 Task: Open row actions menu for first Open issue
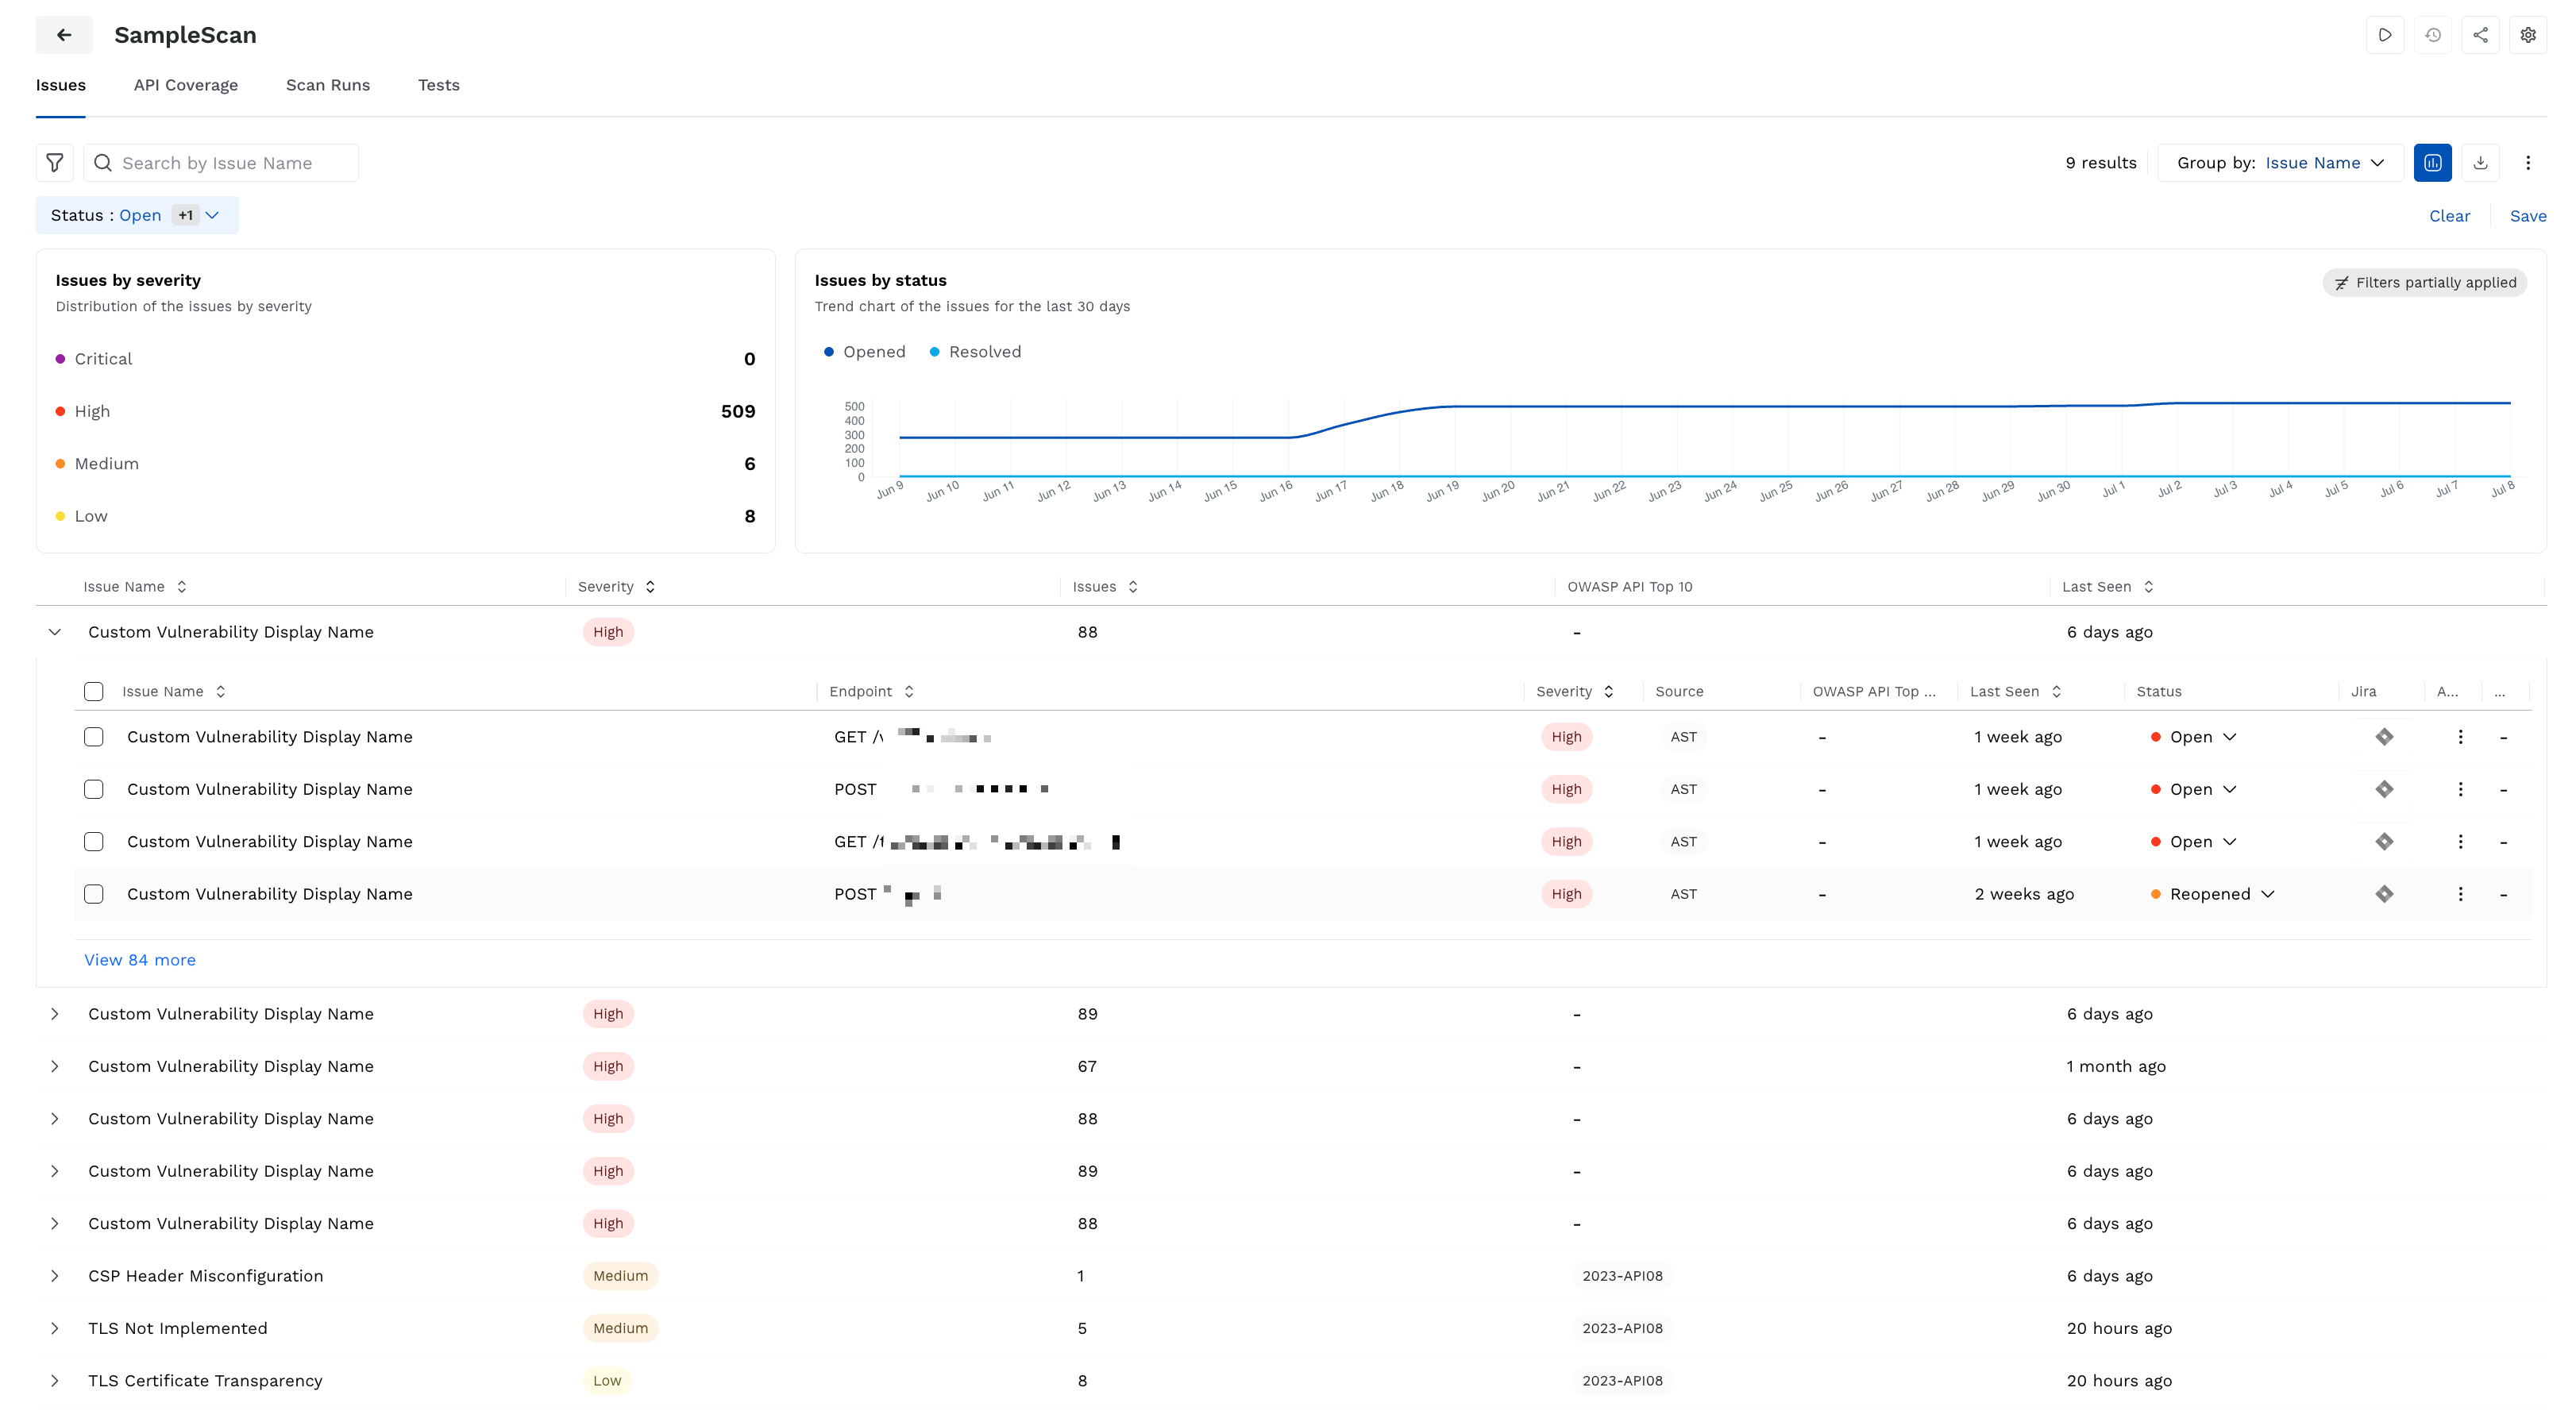pos(2460,737)
